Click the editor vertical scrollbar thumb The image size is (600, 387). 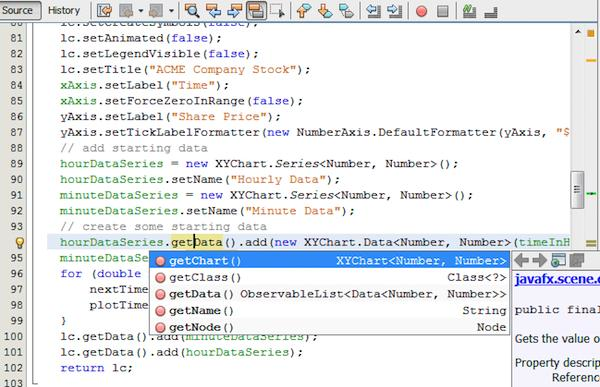tap(577, 189)
